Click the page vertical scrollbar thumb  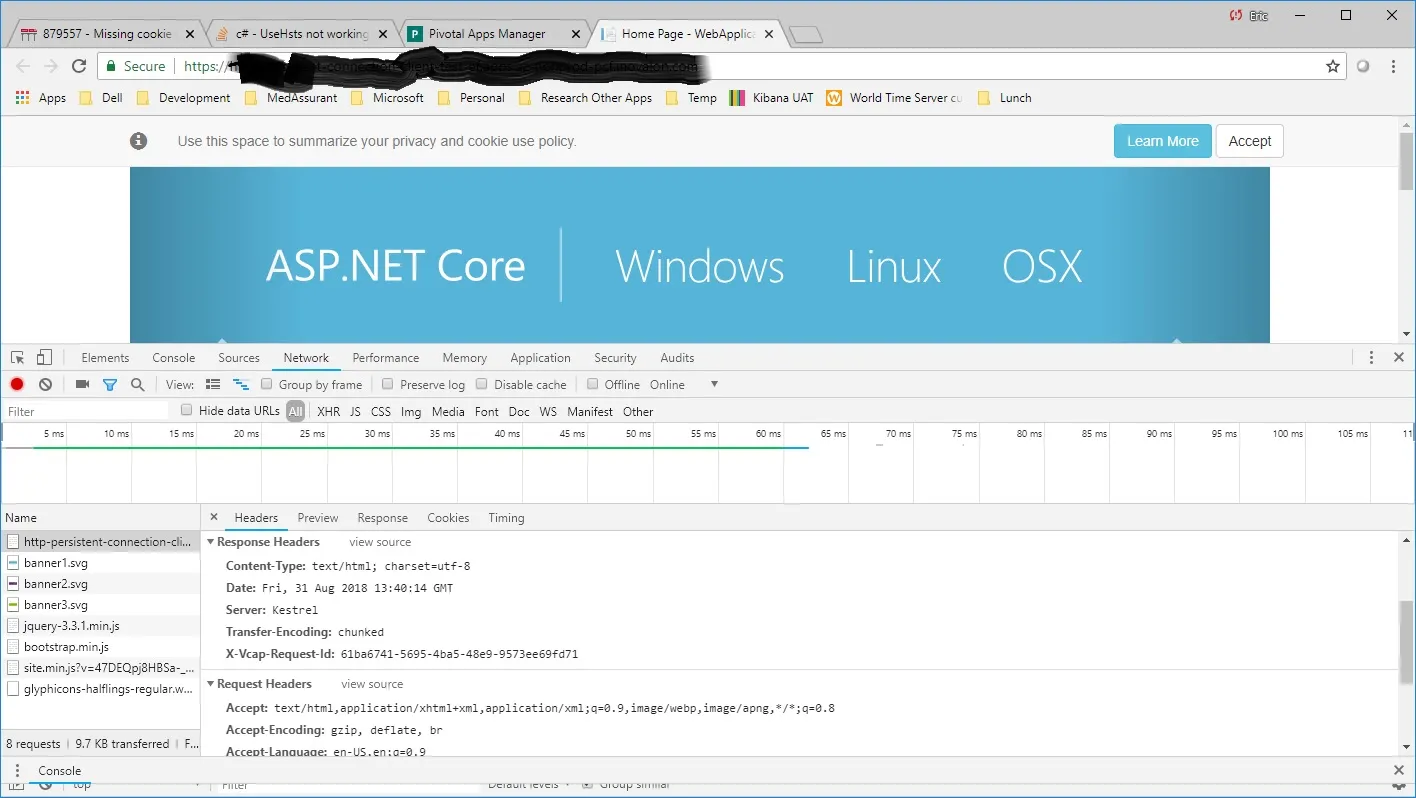point(1407,159)
